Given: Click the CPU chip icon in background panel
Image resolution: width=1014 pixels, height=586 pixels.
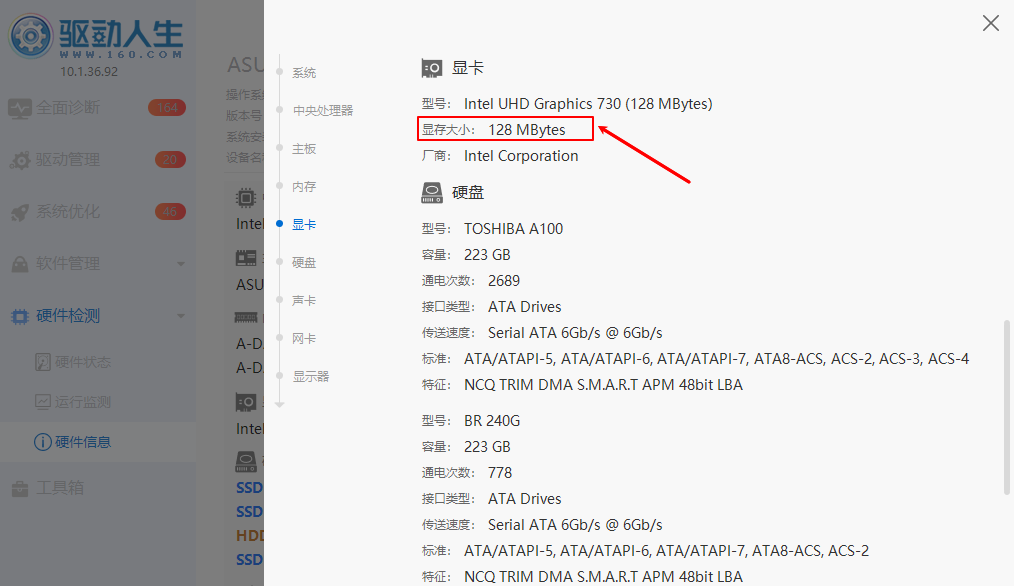Looking at the screenshot, I should point(246,198).
